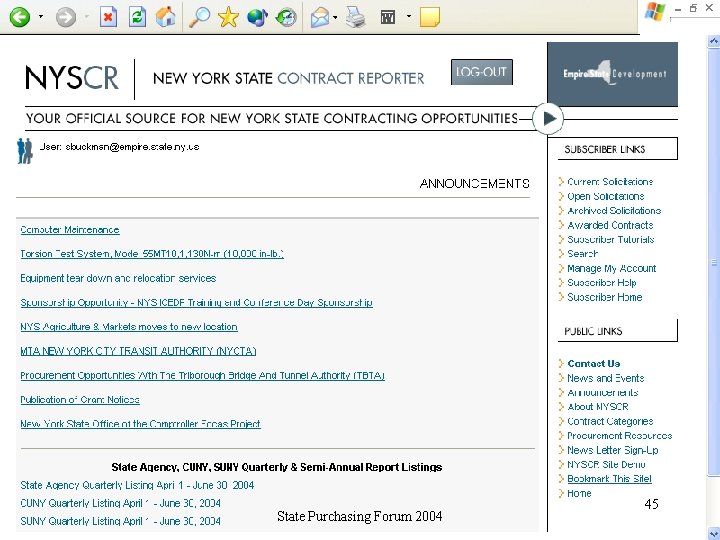This screenshot has height=540, width=720.
Task: Open Procurement Resources
Action: click(x=620, y=436)
